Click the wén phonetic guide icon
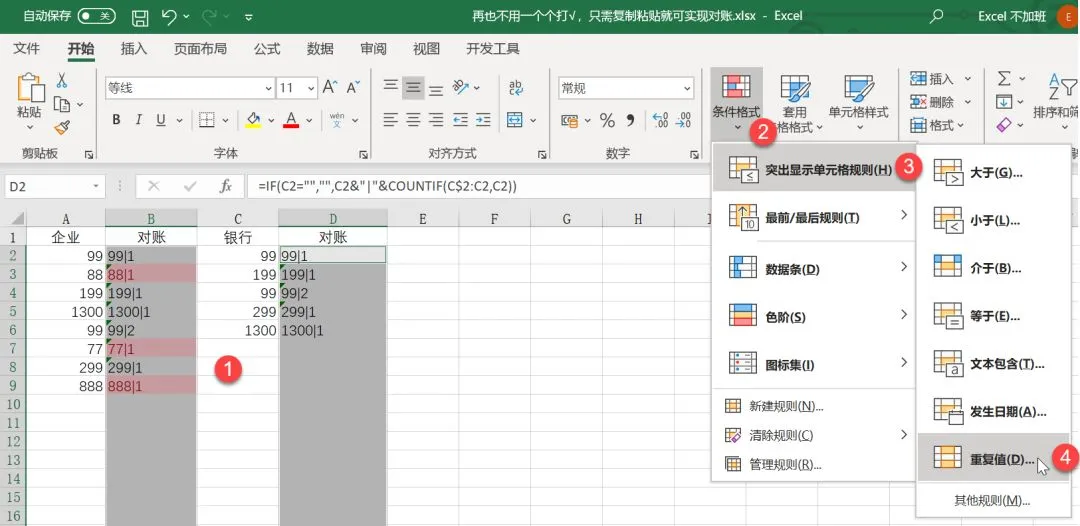The width and height of the screenshot is (1080, 526). [x=337, y=120]
